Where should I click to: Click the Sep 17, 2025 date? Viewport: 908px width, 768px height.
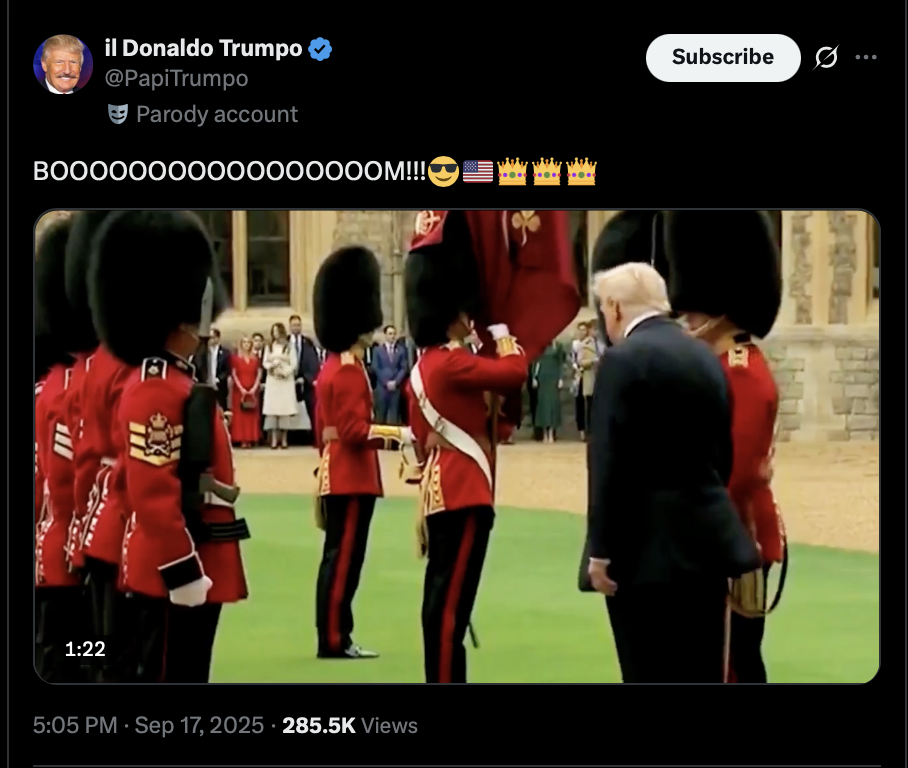click(x=199, y=726)
